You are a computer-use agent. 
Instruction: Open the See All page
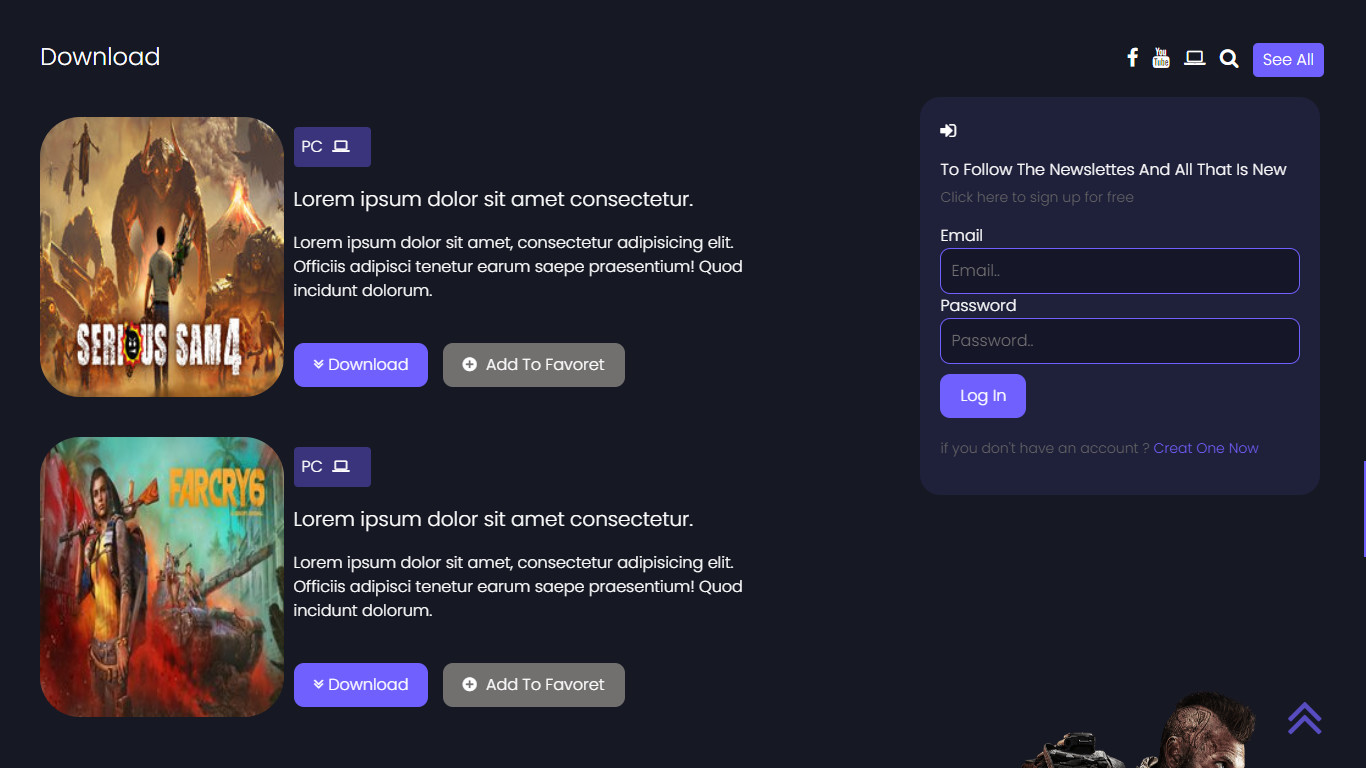tap(1288, 59)
